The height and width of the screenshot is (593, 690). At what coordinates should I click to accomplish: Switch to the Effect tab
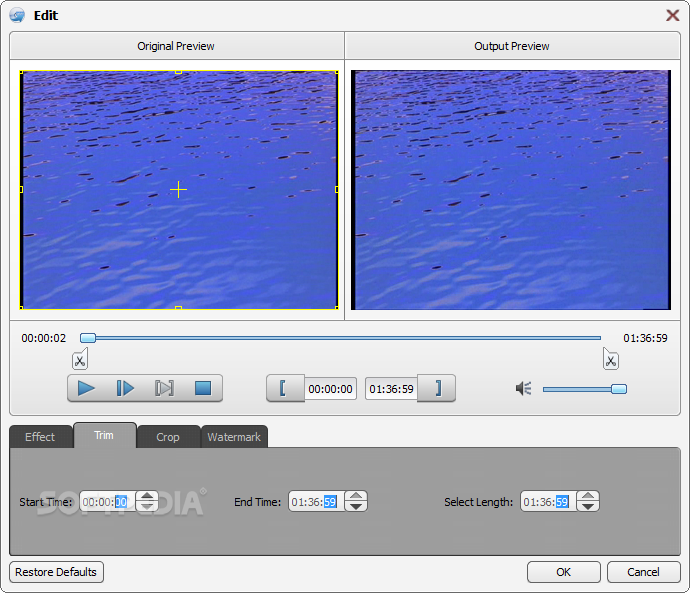click(40, 437)
